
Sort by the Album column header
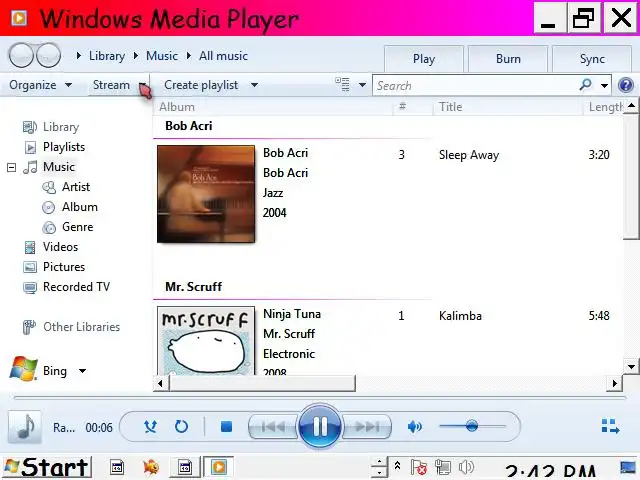click(177, 107)
